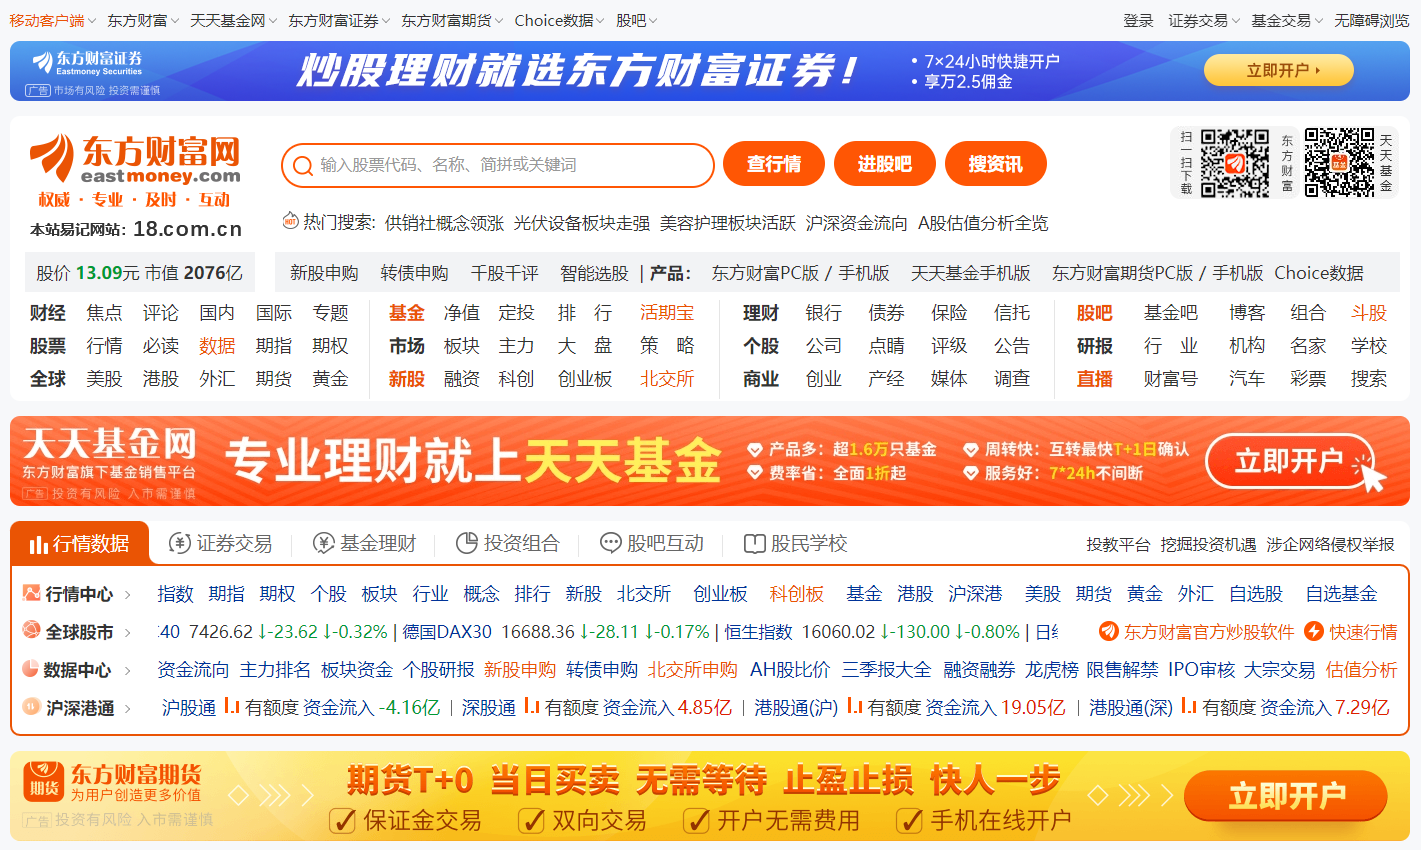Open hot search 光伏设备板块走强

[582, 223]
